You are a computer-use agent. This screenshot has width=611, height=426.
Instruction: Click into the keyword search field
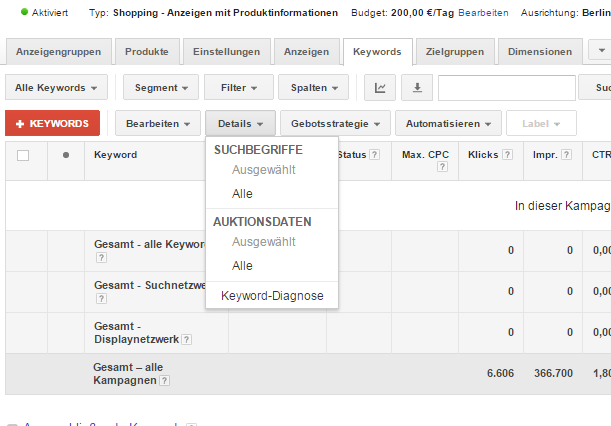click(507, 88)
